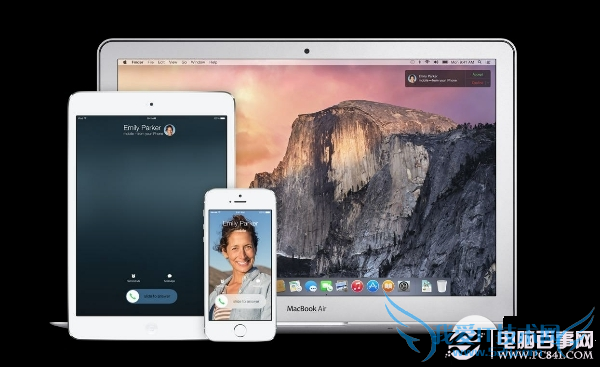Open FaceTime from the dock
The width and height of the screenshot is (600, 367).
point(326,286)
